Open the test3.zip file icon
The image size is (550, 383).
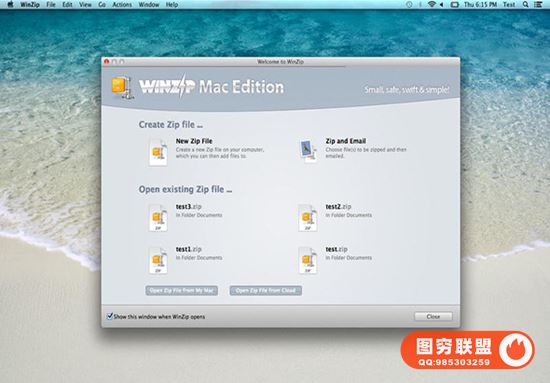pos(158,218)
